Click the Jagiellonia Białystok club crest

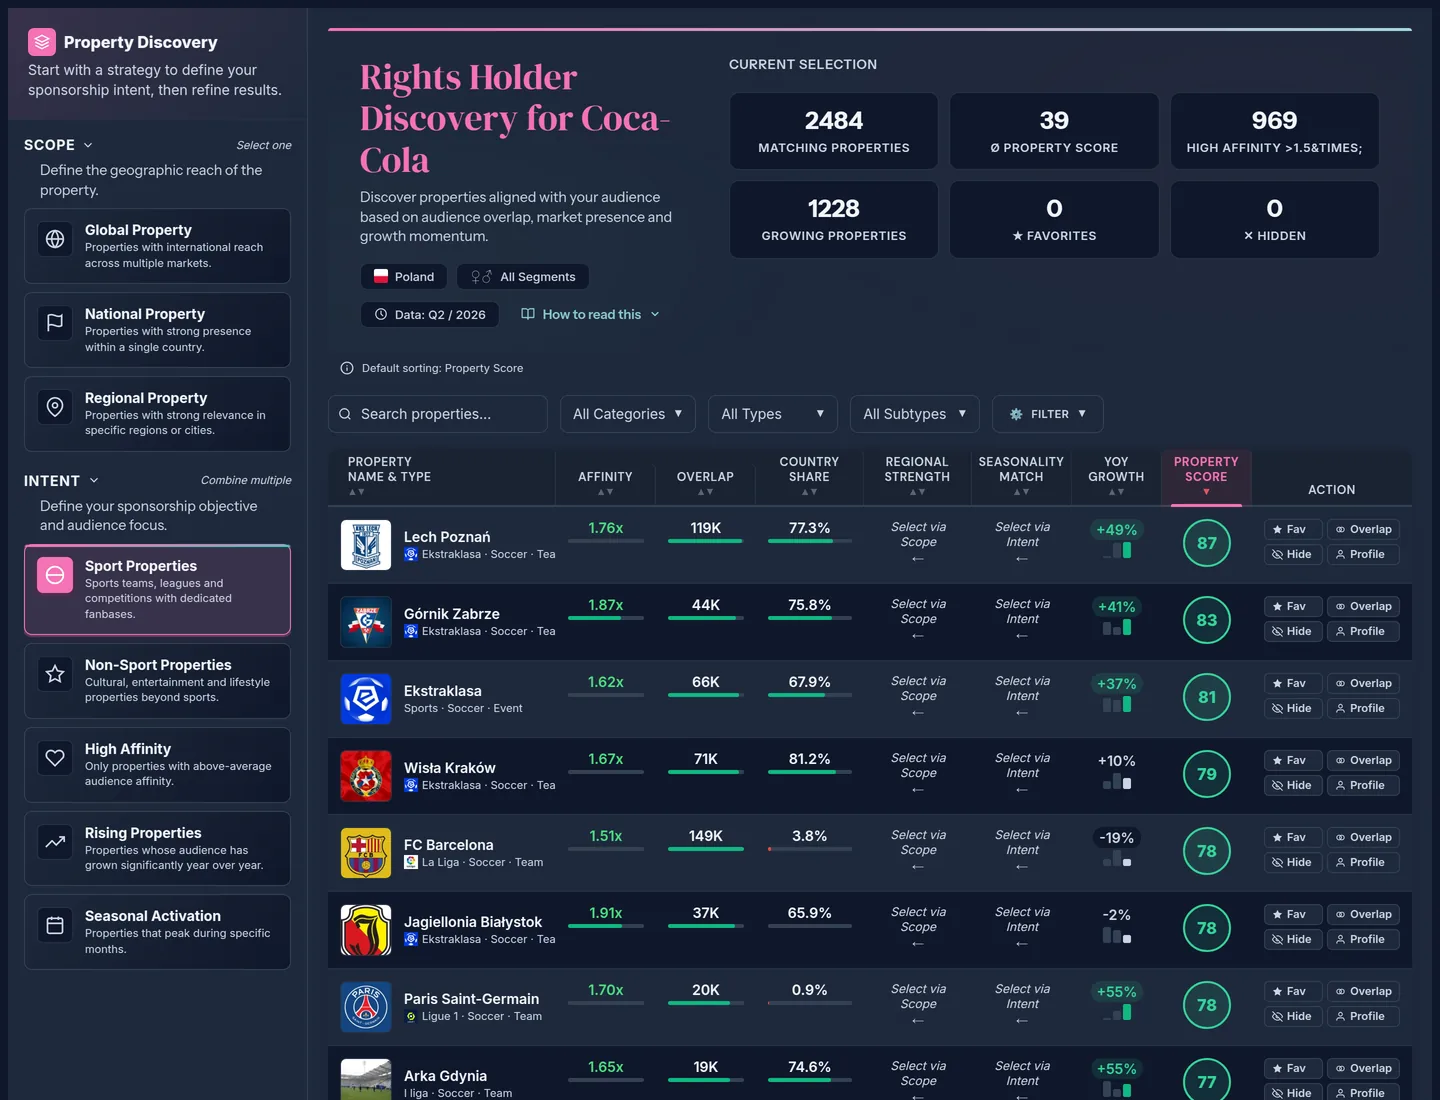(366, 930)
